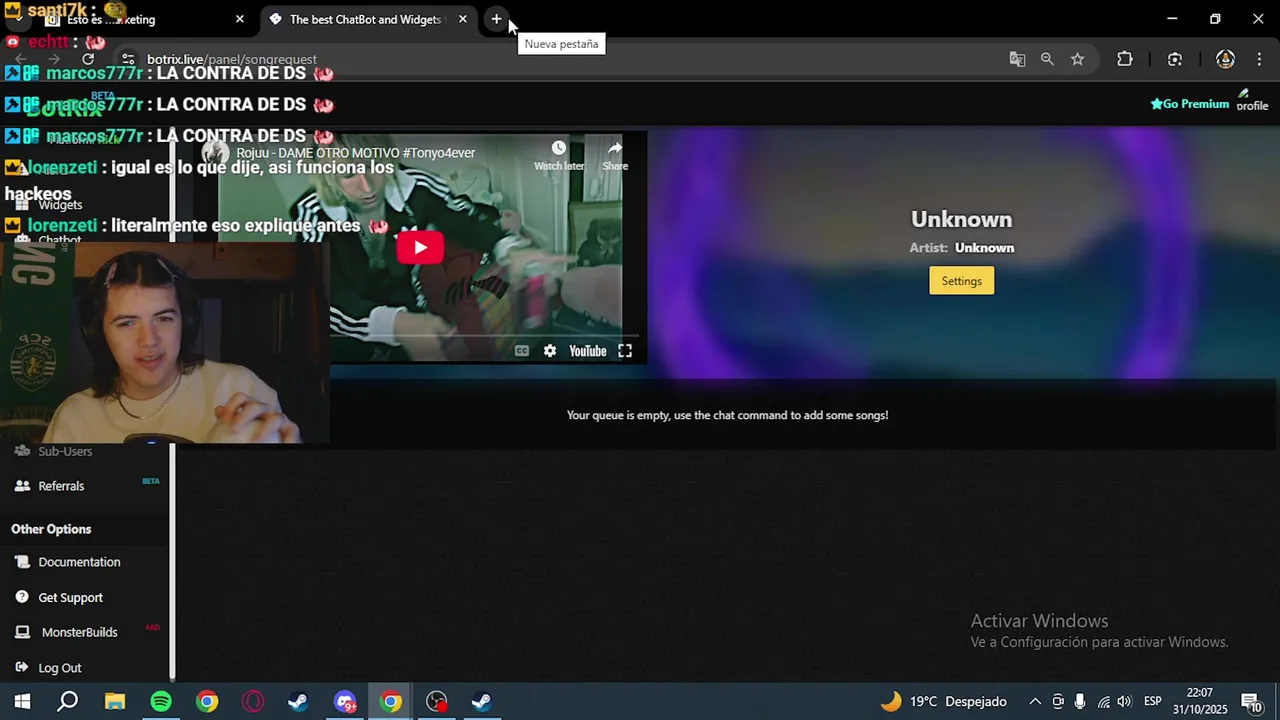Open Opera GX from the taskbar
This screenshot has height=720, width=1280.
coord(253,702)
